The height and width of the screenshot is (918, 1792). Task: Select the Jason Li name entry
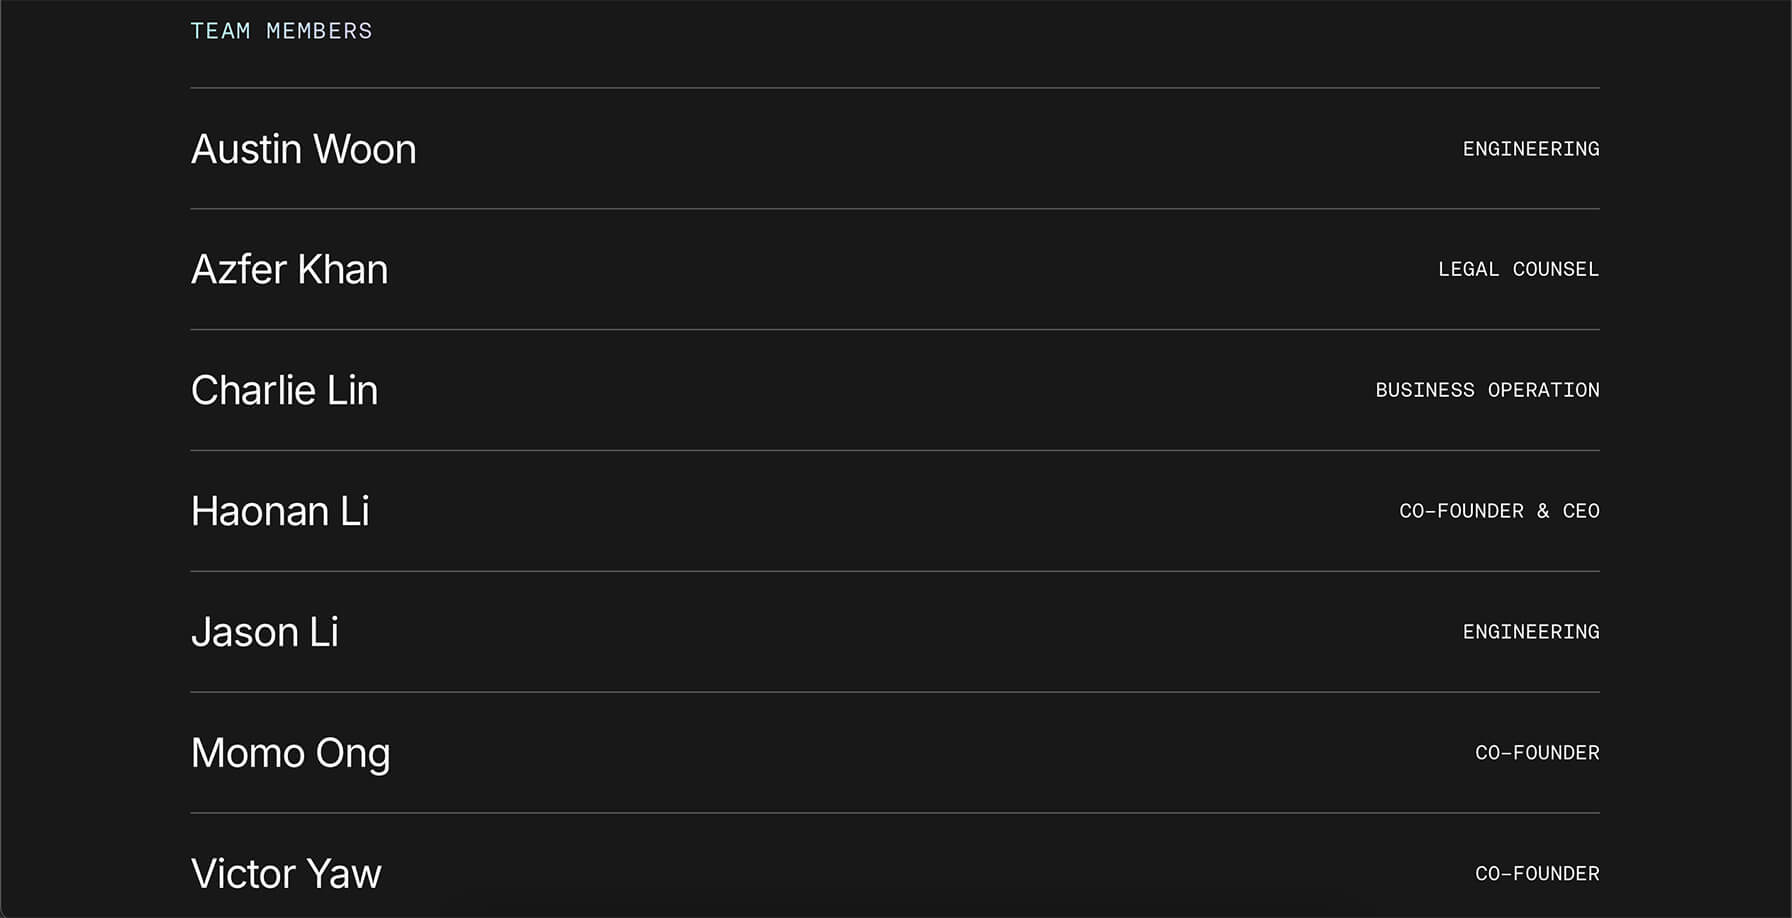265,633
